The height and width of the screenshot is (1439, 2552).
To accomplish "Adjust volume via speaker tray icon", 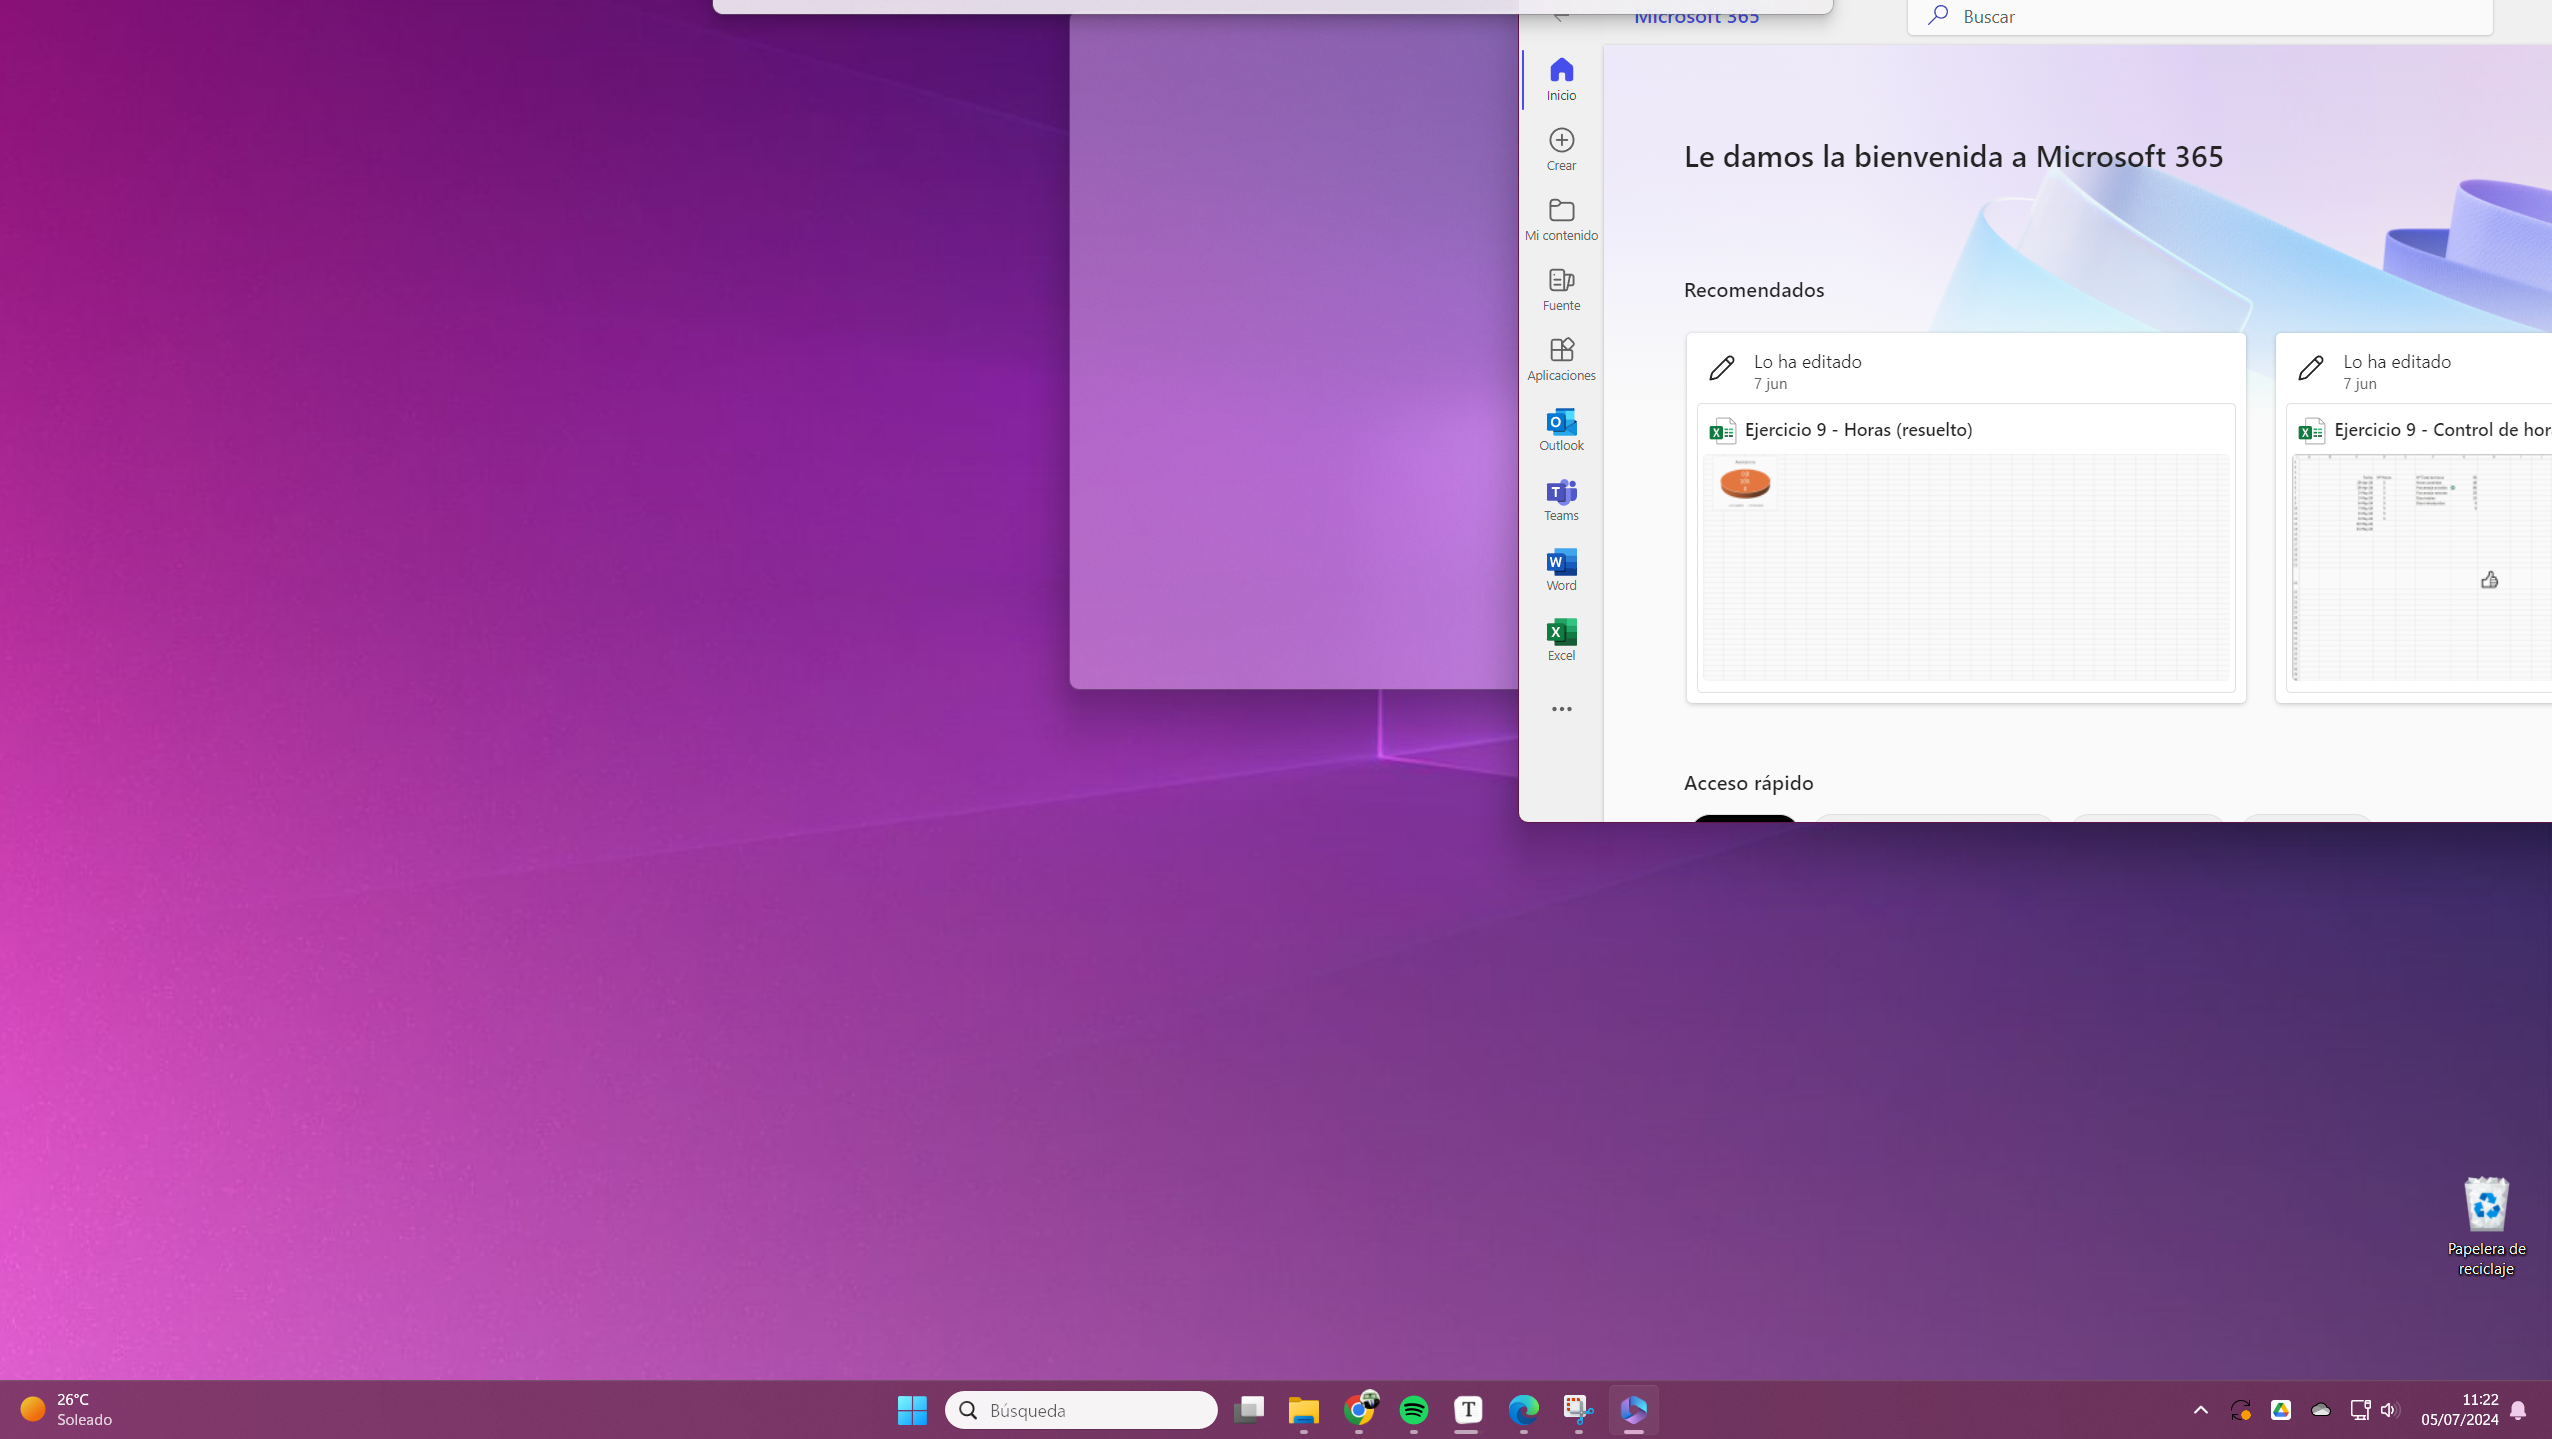I will (x=2389, y=1410).
